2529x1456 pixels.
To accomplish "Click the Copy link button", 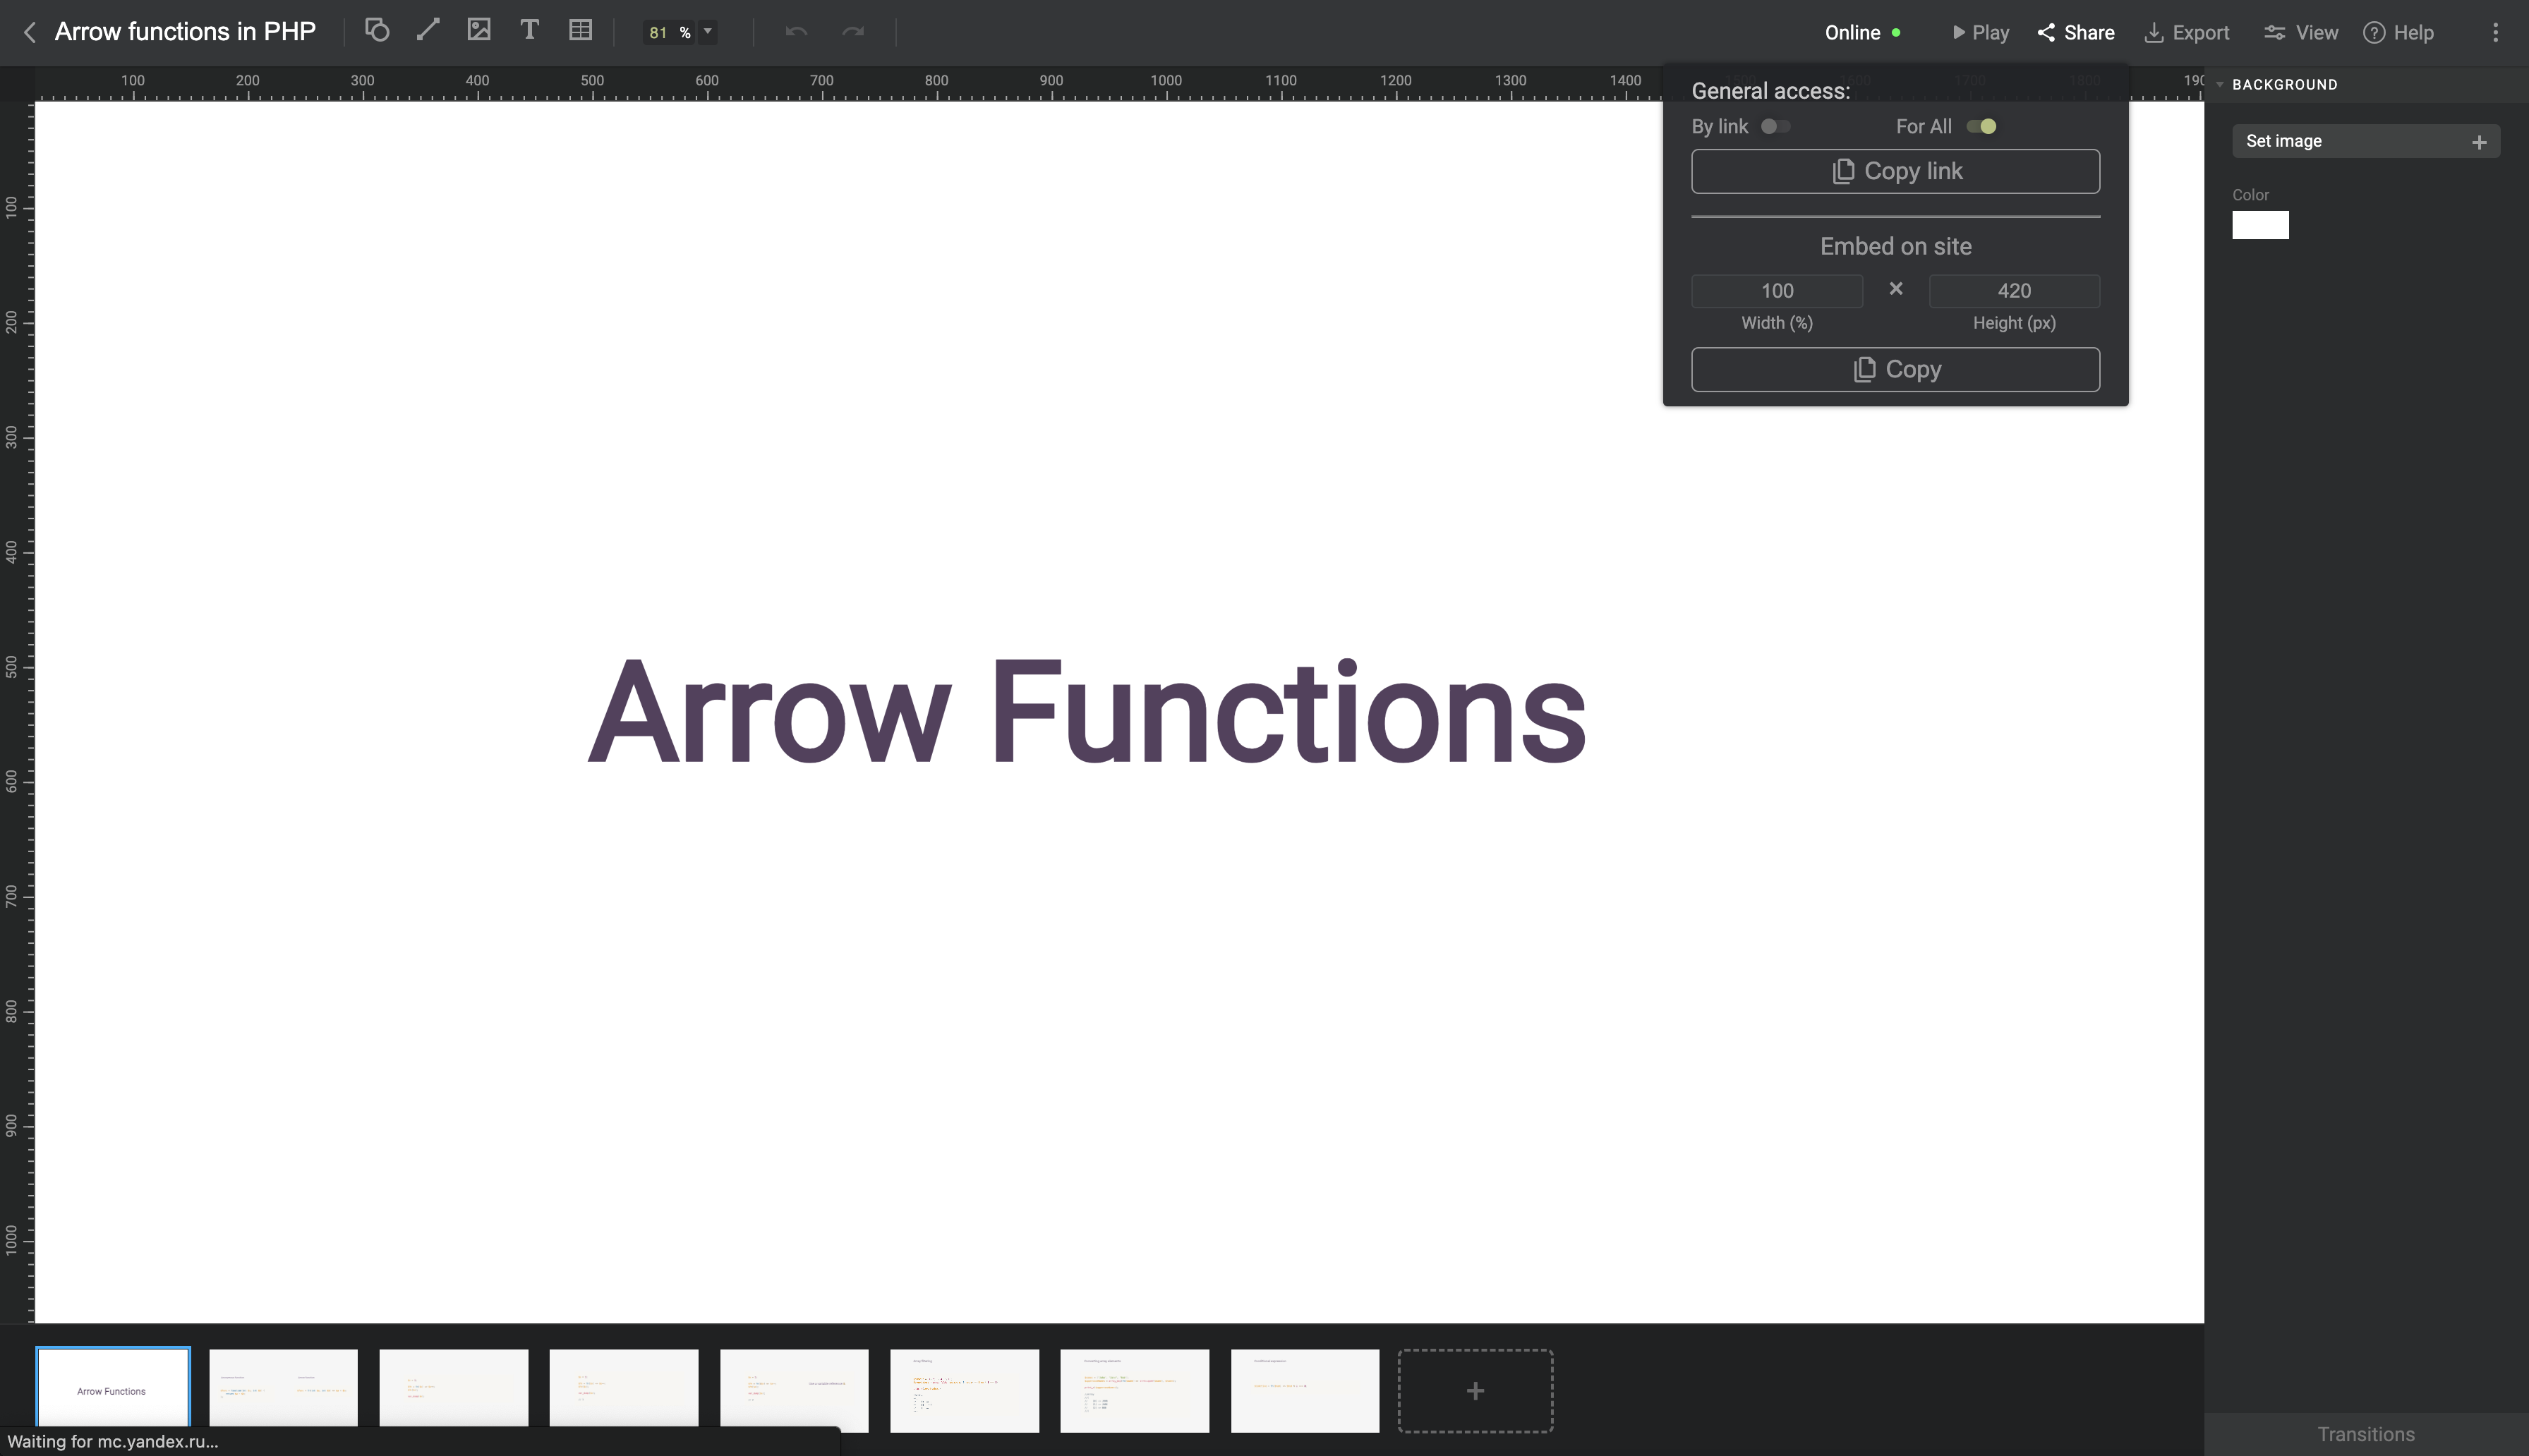I will pyautogui.click(x=1895, y=171).
